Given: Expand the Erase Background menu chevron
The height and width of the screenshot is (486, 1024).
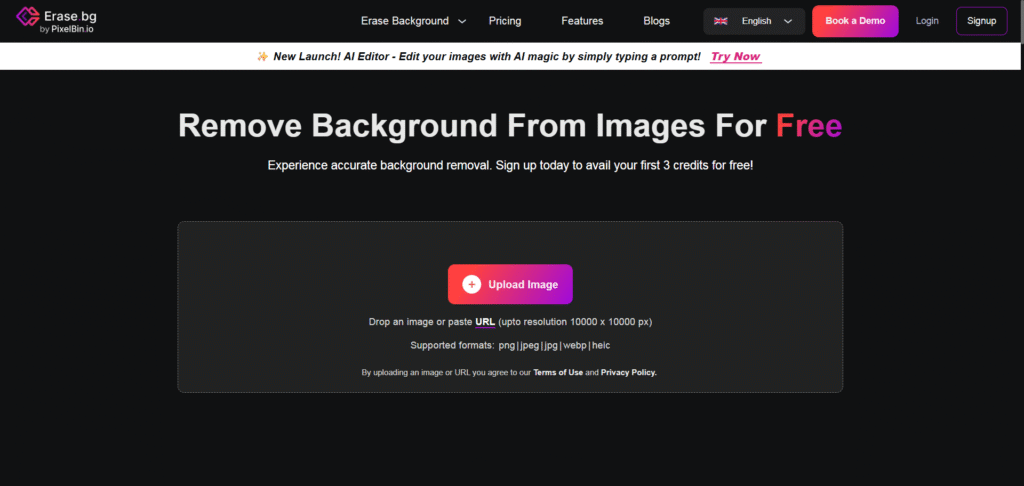Looking at the screenshot, I should coord(461,21).
